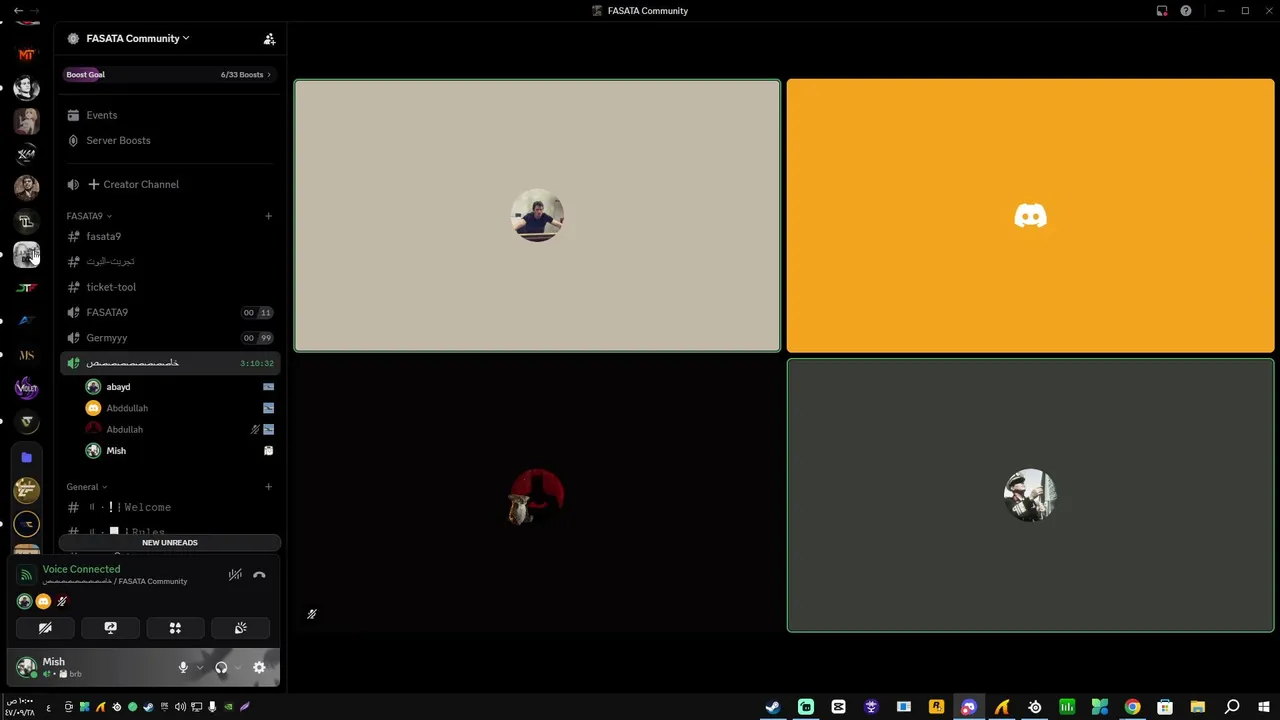Share your screen
The image size is (1280, 720).
click(110, 628)
